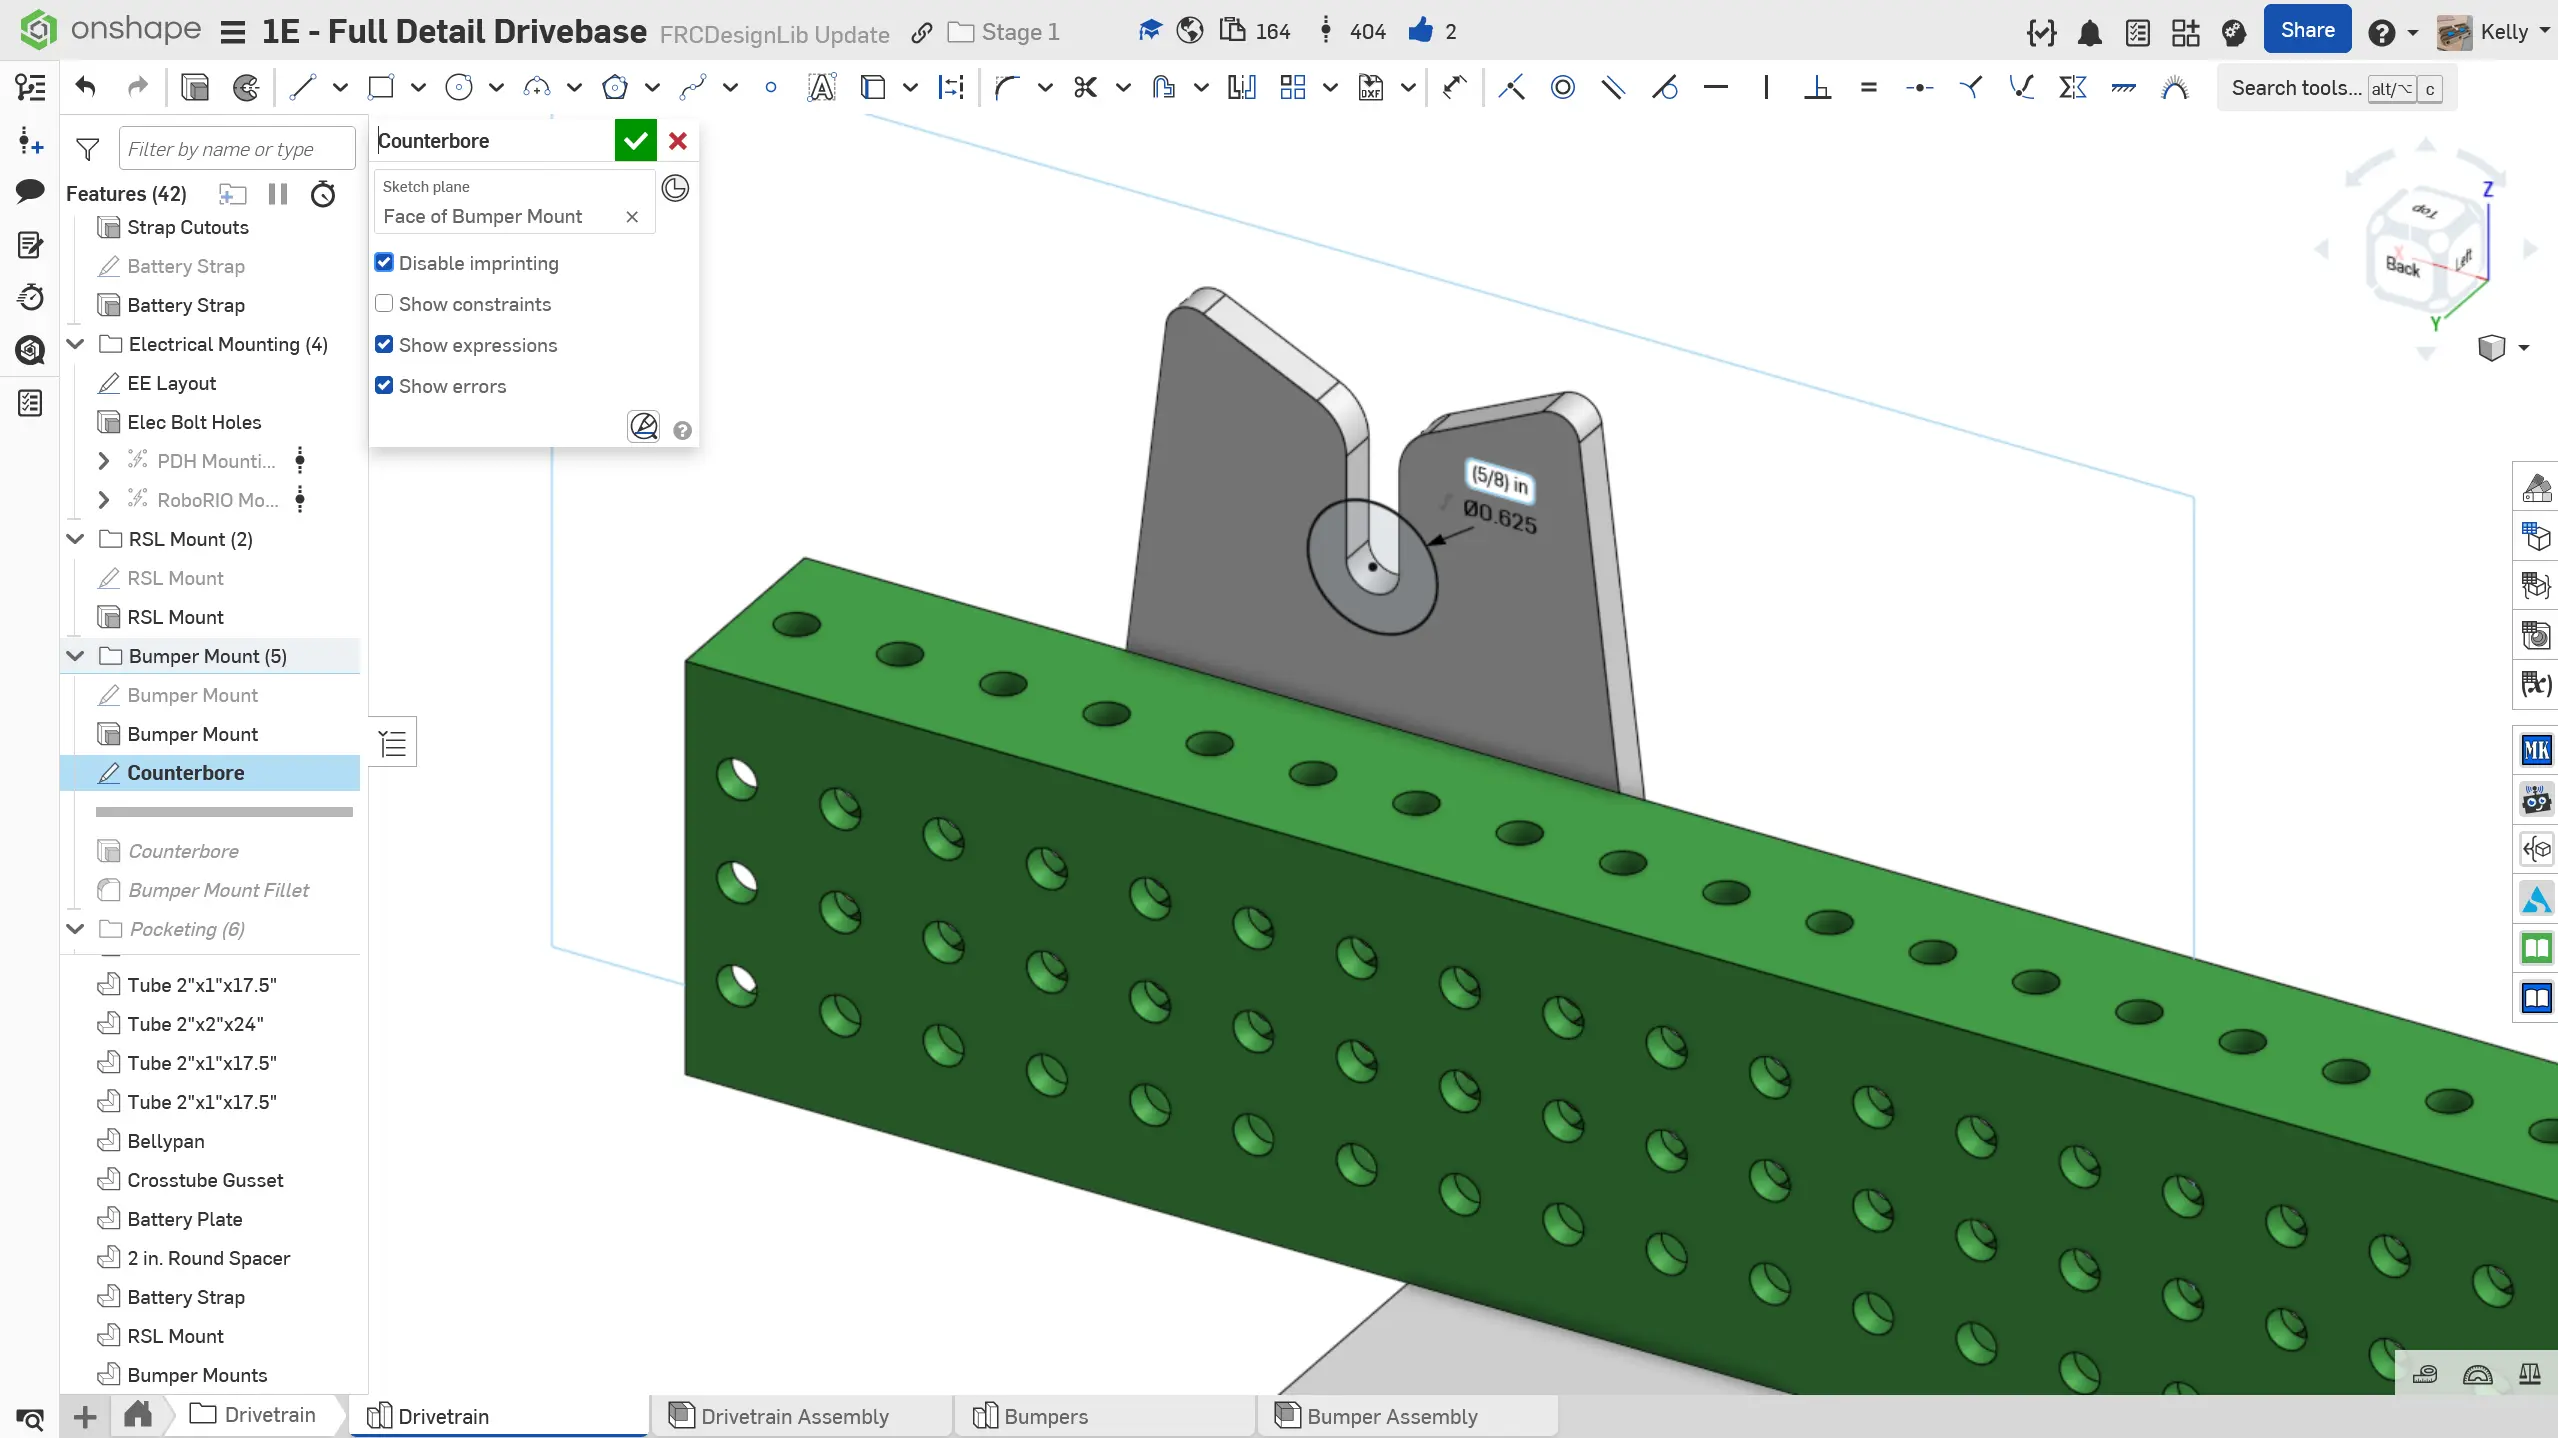The width and height of the screenshot is (2558, 1438).
Task: Collapse the Bumper Mount folder
Action: 75,656
